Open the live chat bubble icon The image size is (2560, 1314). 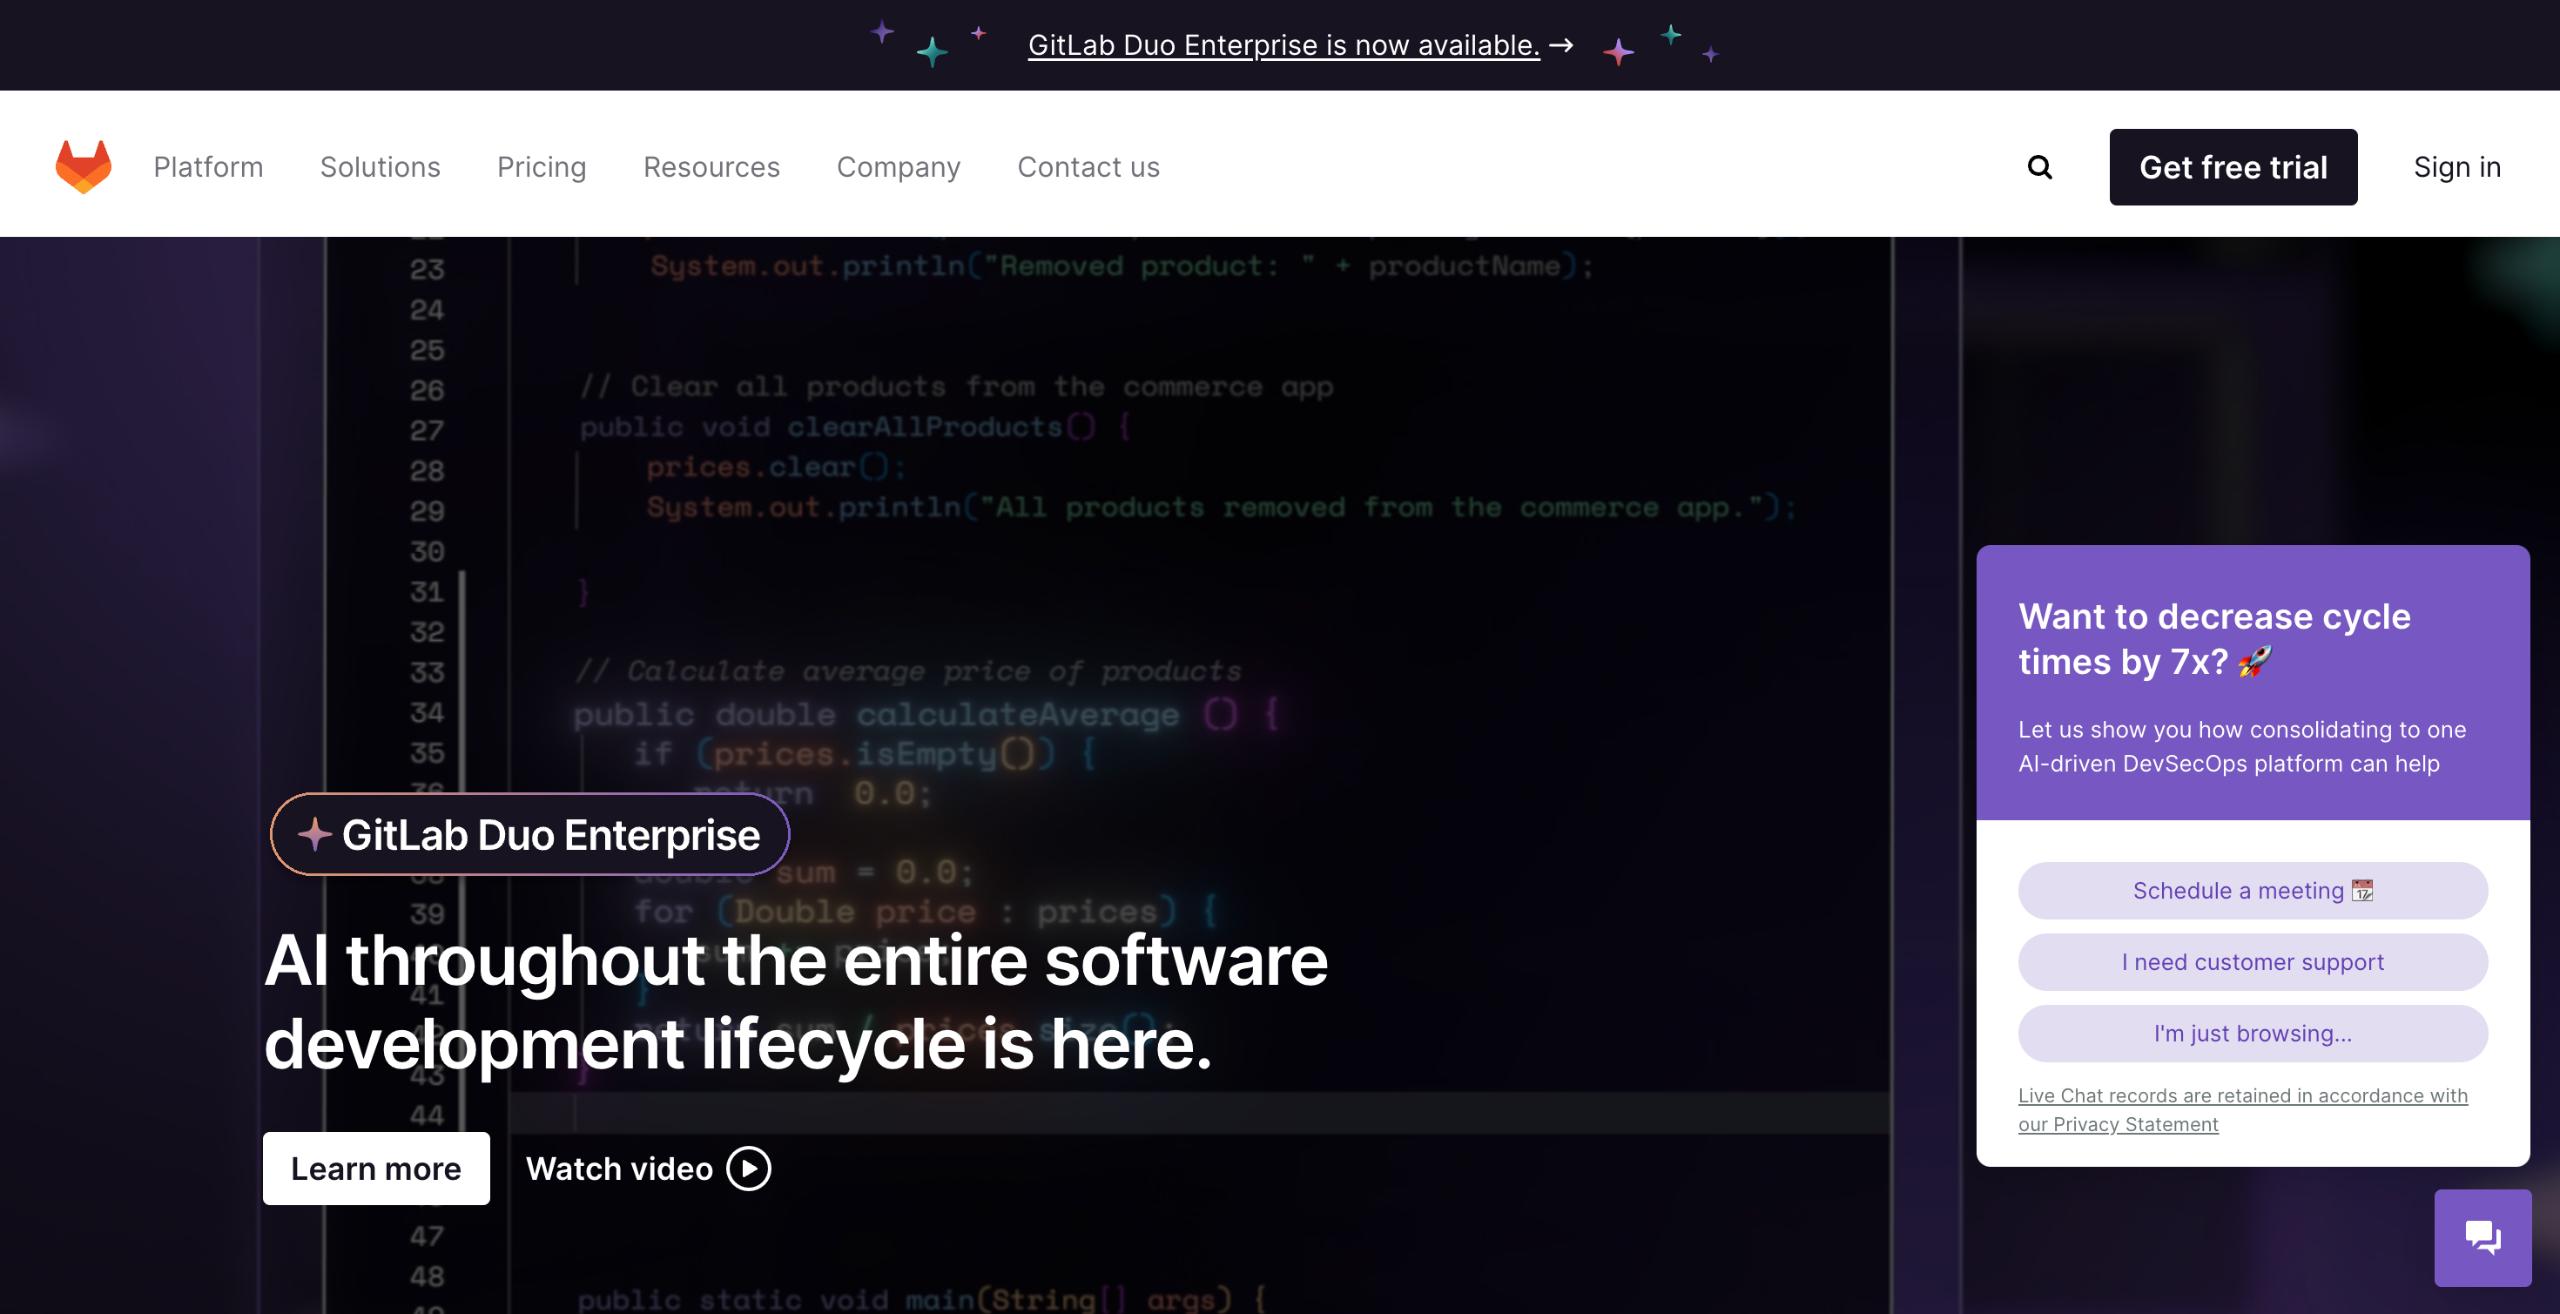(2482, 1238)
